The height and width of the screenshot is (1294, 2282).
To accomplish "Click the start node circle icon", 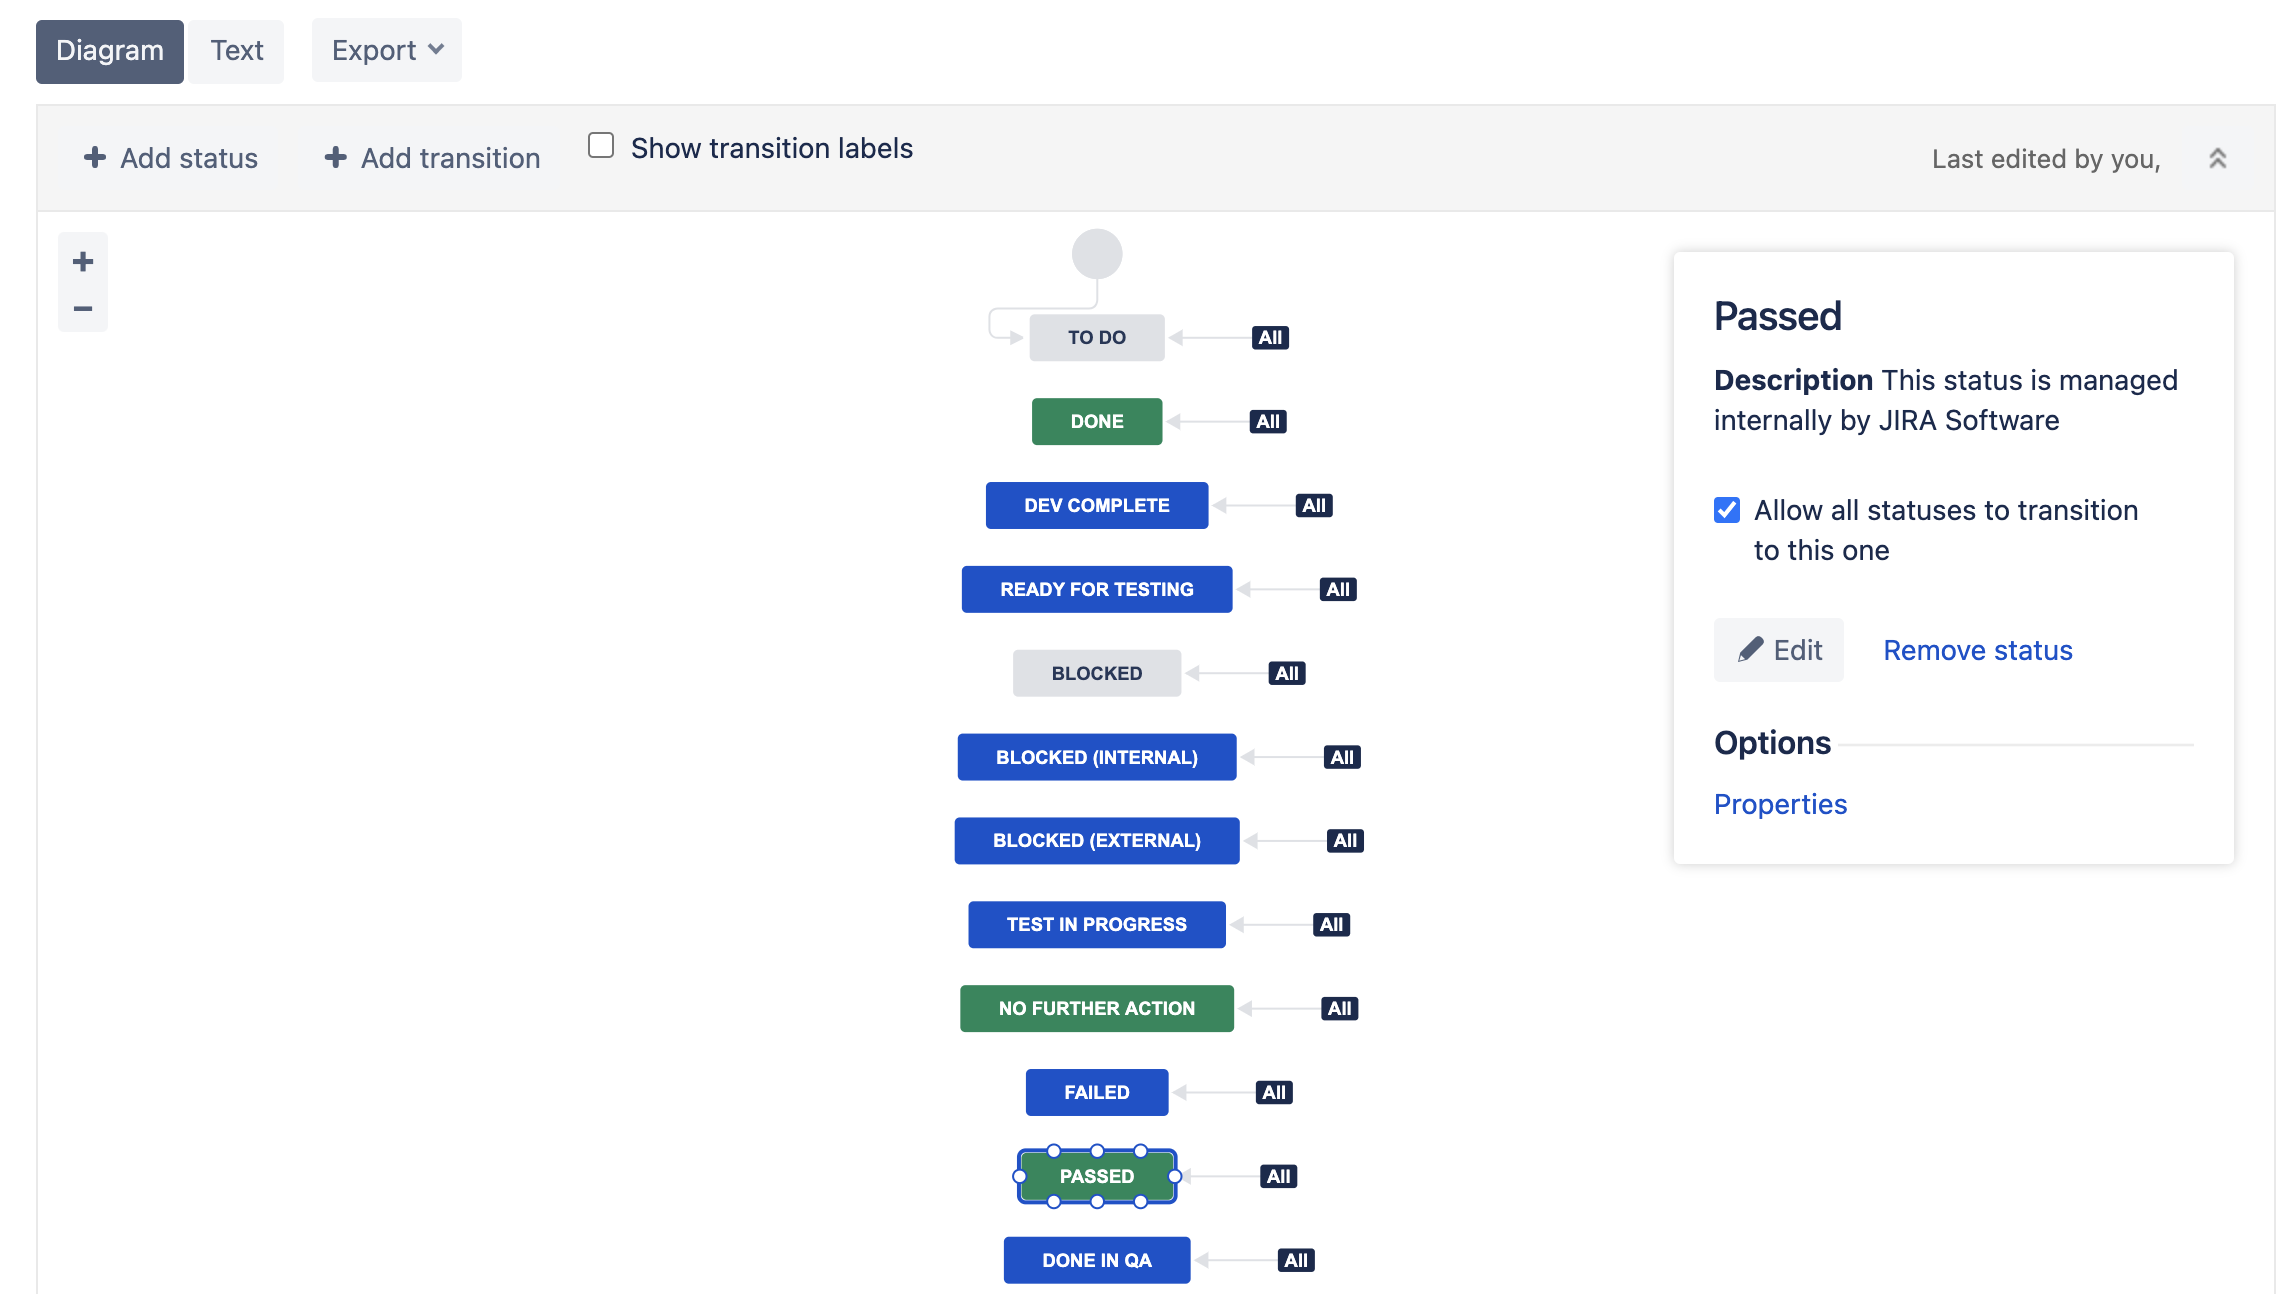I will click(x=1097, y=252).
